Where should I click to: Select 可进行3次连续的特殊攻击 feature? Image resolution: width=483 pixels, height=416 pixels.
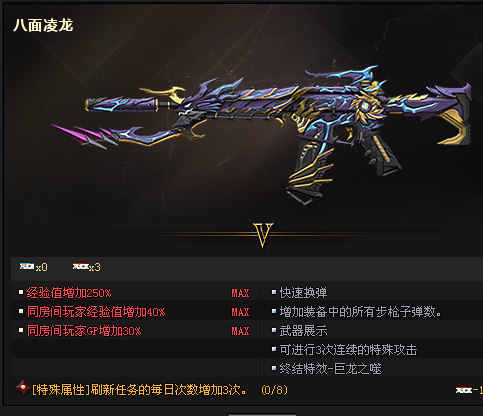click(348, 350)
